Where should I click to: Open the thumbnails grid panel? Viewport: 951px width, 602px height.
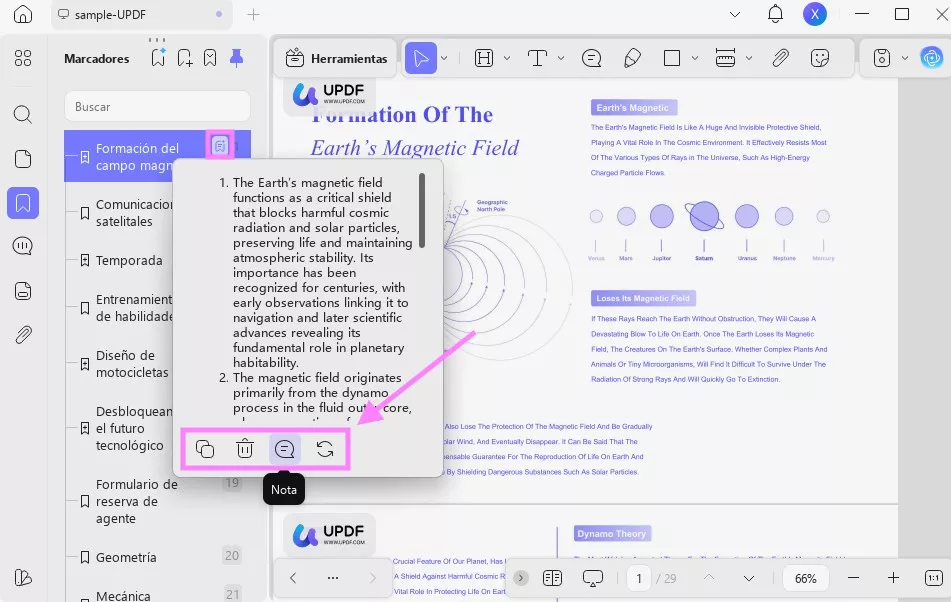23,58
